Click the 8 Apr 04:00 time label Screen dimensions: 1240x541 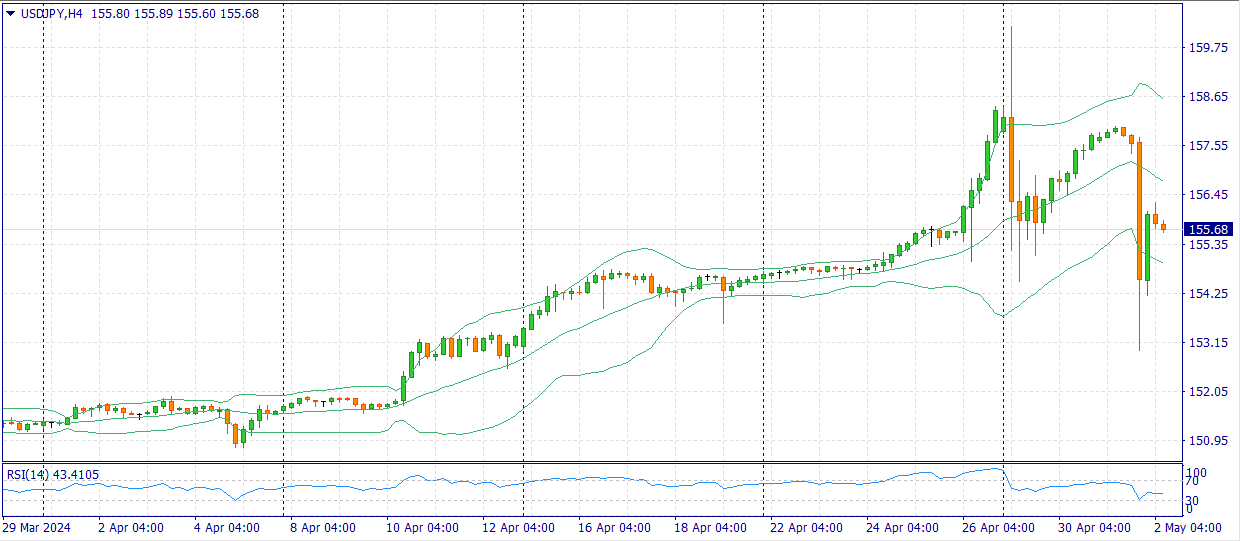pyautogui.click(x=323, y=527)
